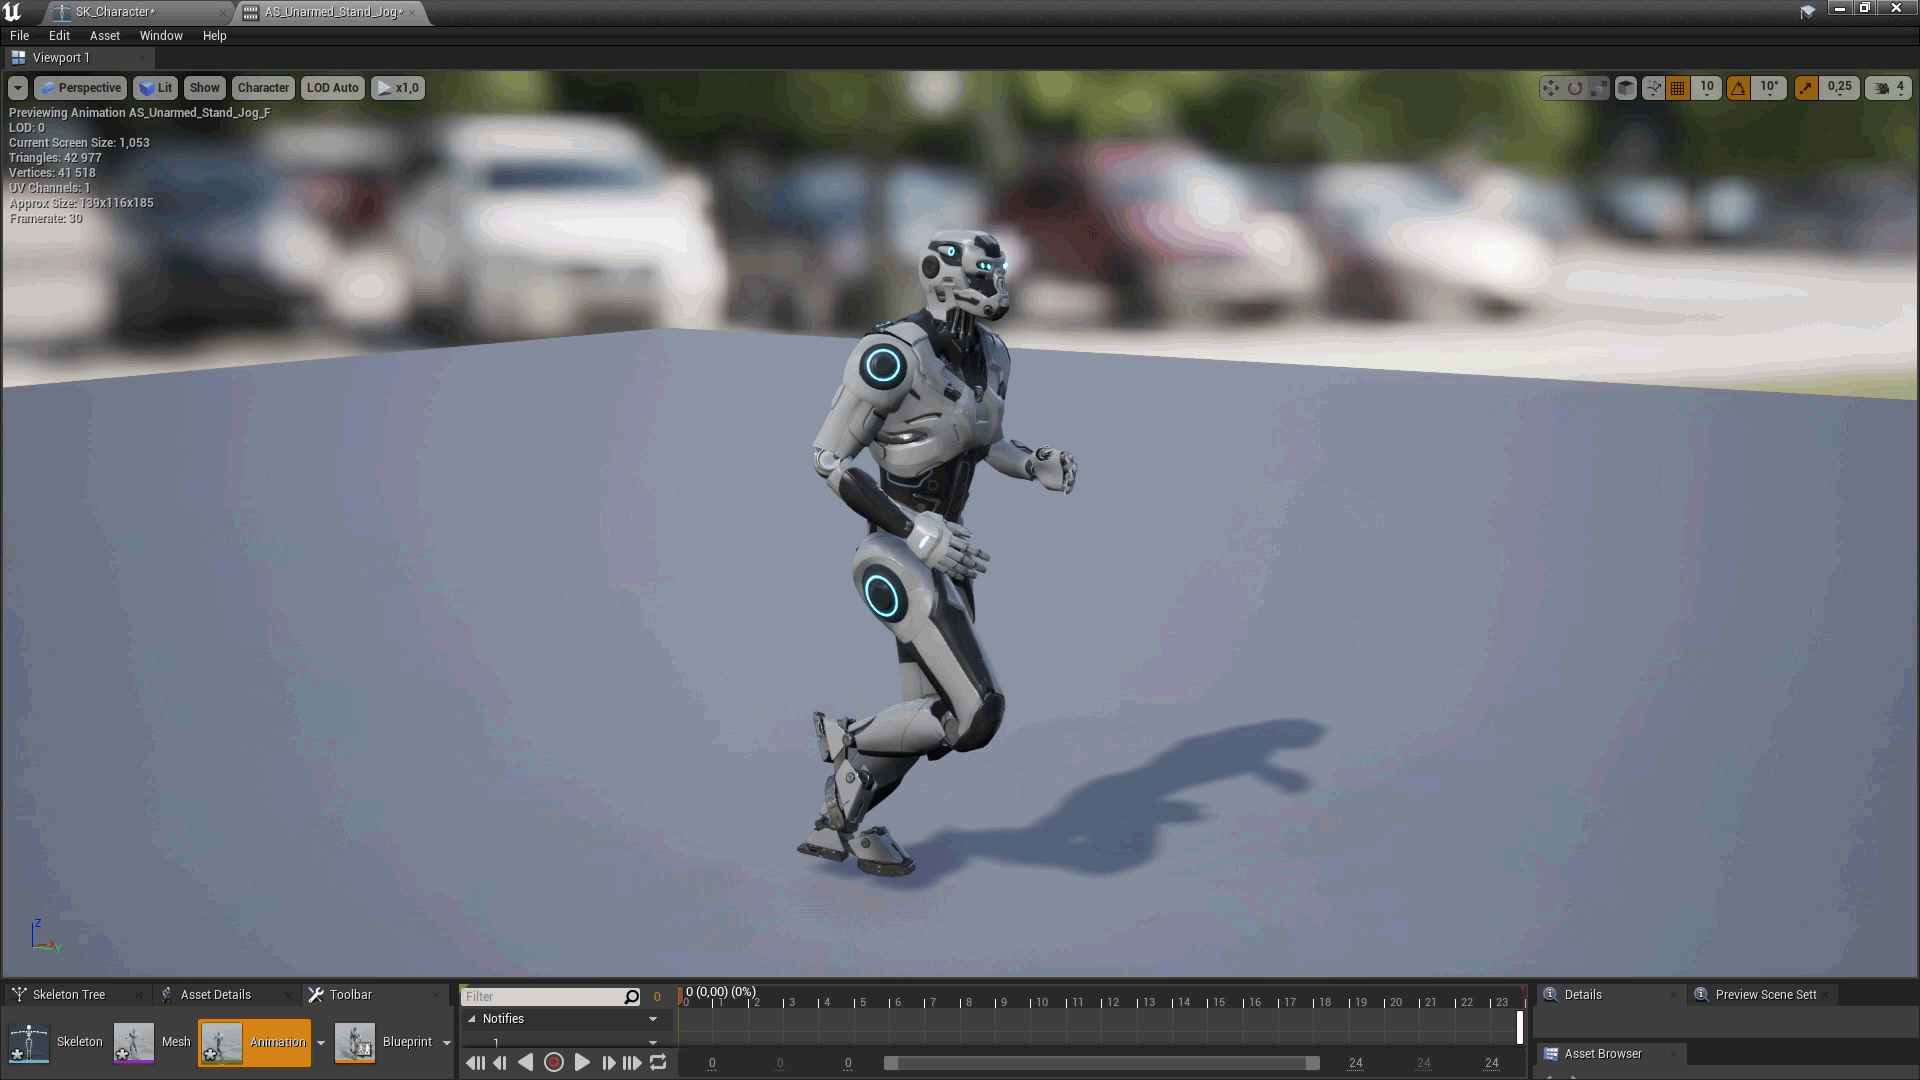Toggle grid snapping on or off

[1678, 88]
